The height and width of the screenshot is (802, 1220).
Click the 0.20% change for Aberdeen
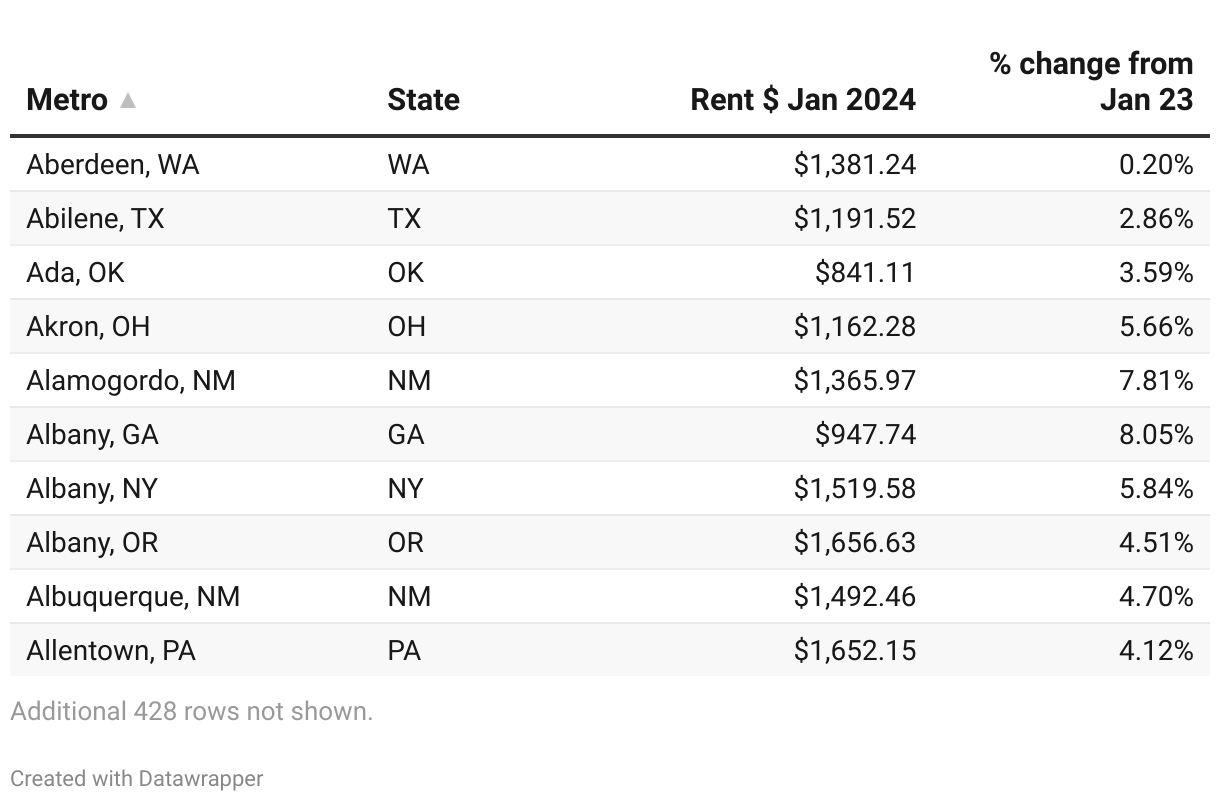tap(1157, 164)
